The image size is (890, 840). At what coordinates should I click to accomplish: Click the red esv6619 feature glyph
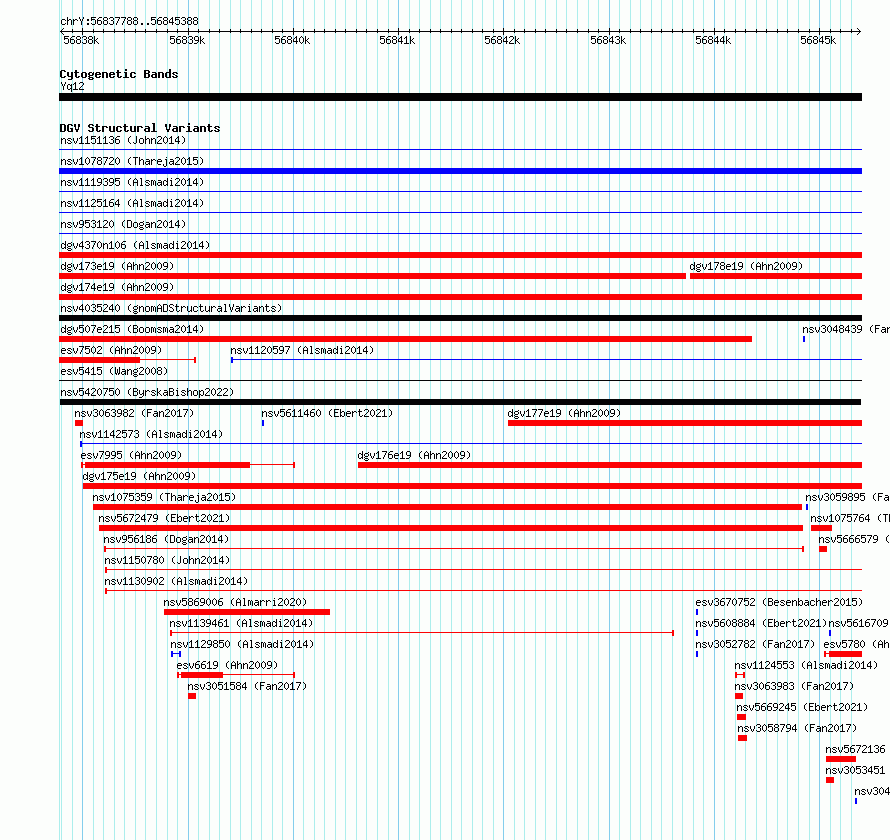(236, 675)
